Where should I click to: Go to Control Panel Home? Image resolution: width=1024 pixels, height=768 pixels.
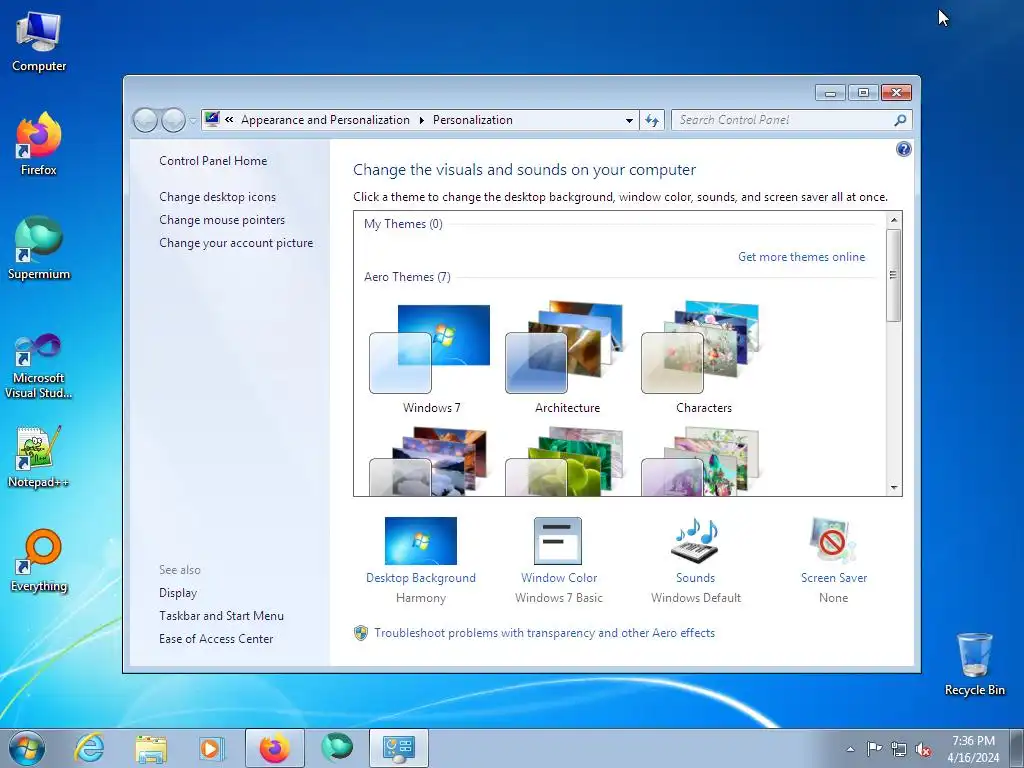click(x=213, y=161)
